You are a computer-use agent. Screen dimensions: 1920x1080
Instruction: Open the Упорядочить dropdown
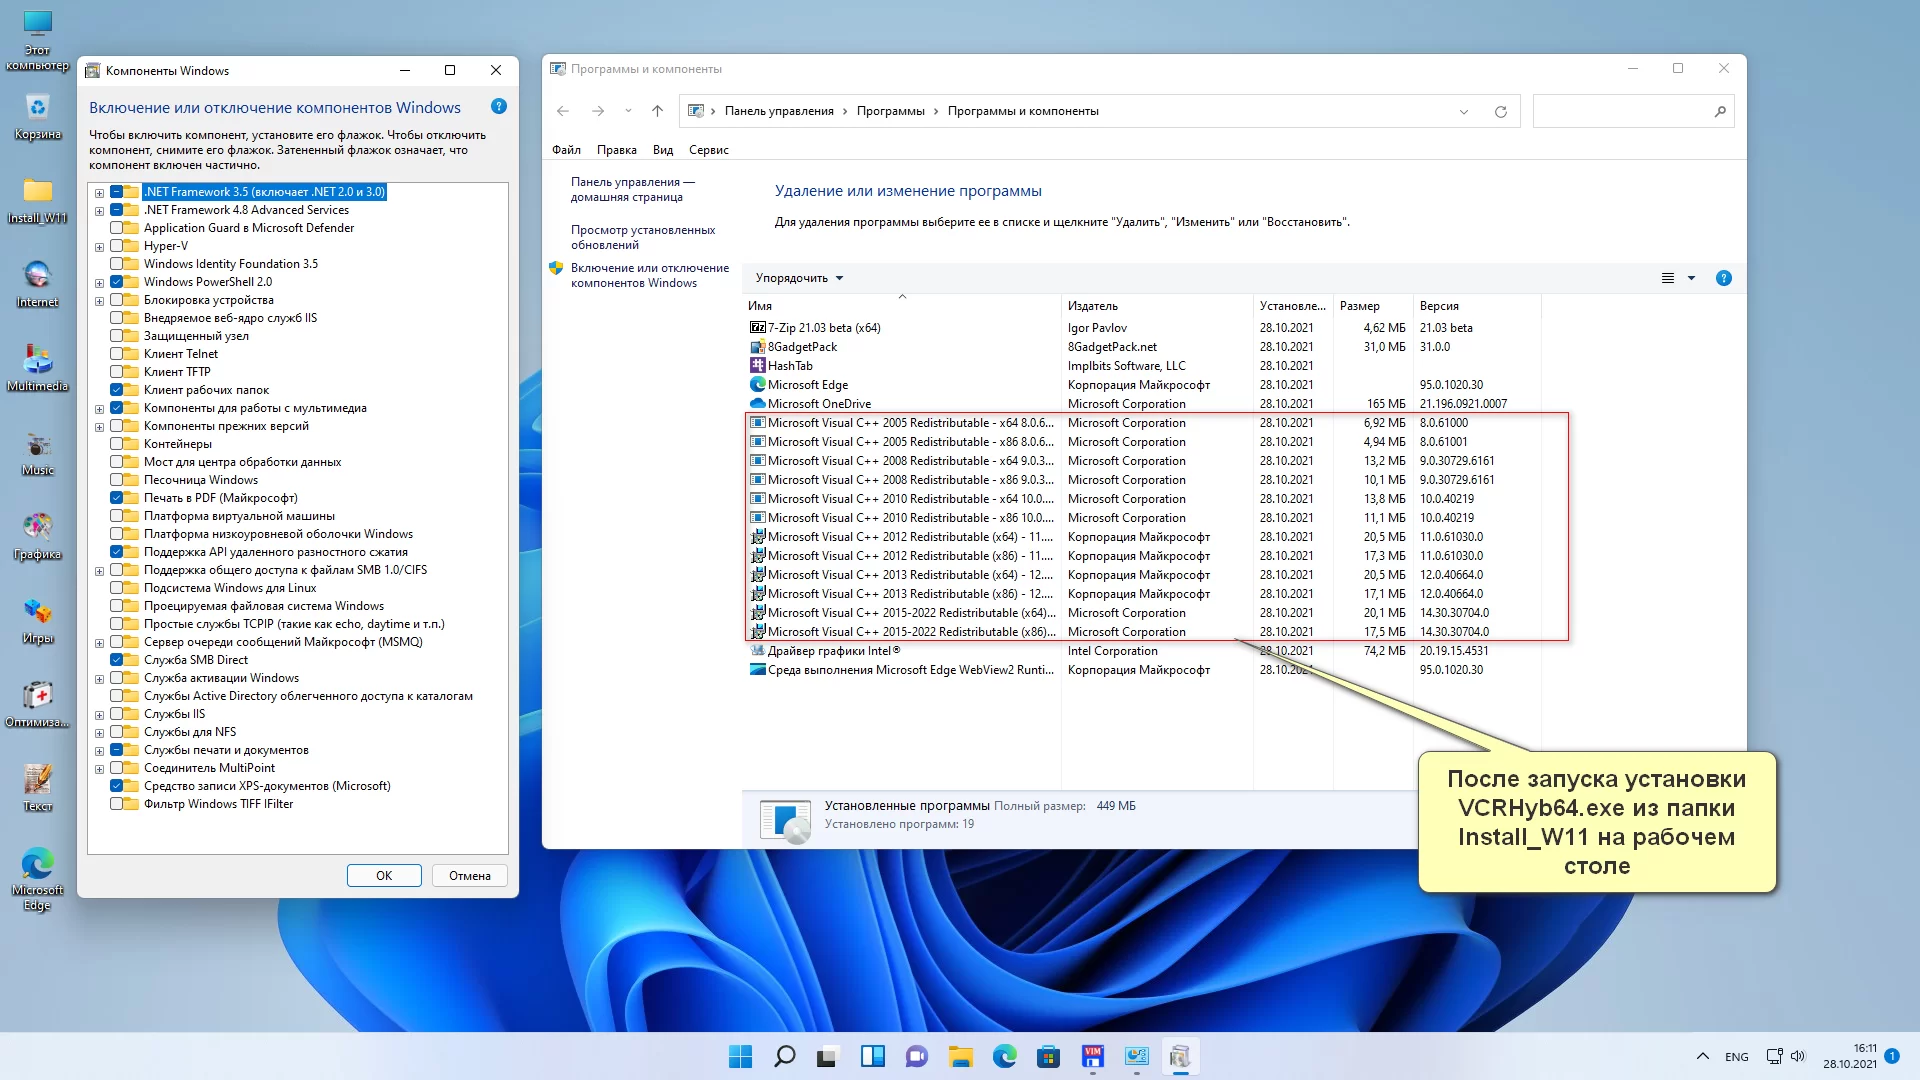[x=799, y=278]
